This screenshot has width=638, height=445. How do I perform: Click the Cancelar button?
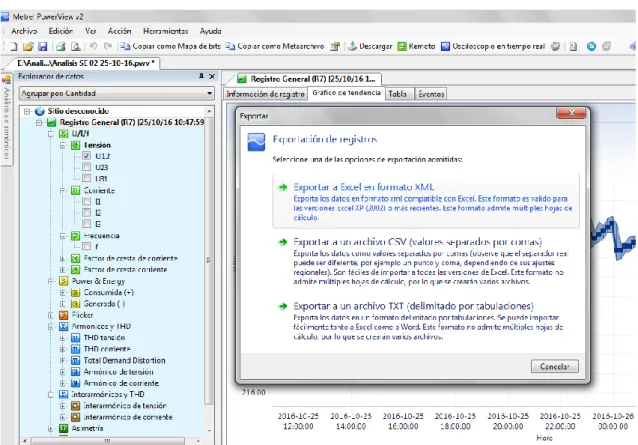click(x=554, y=366)
